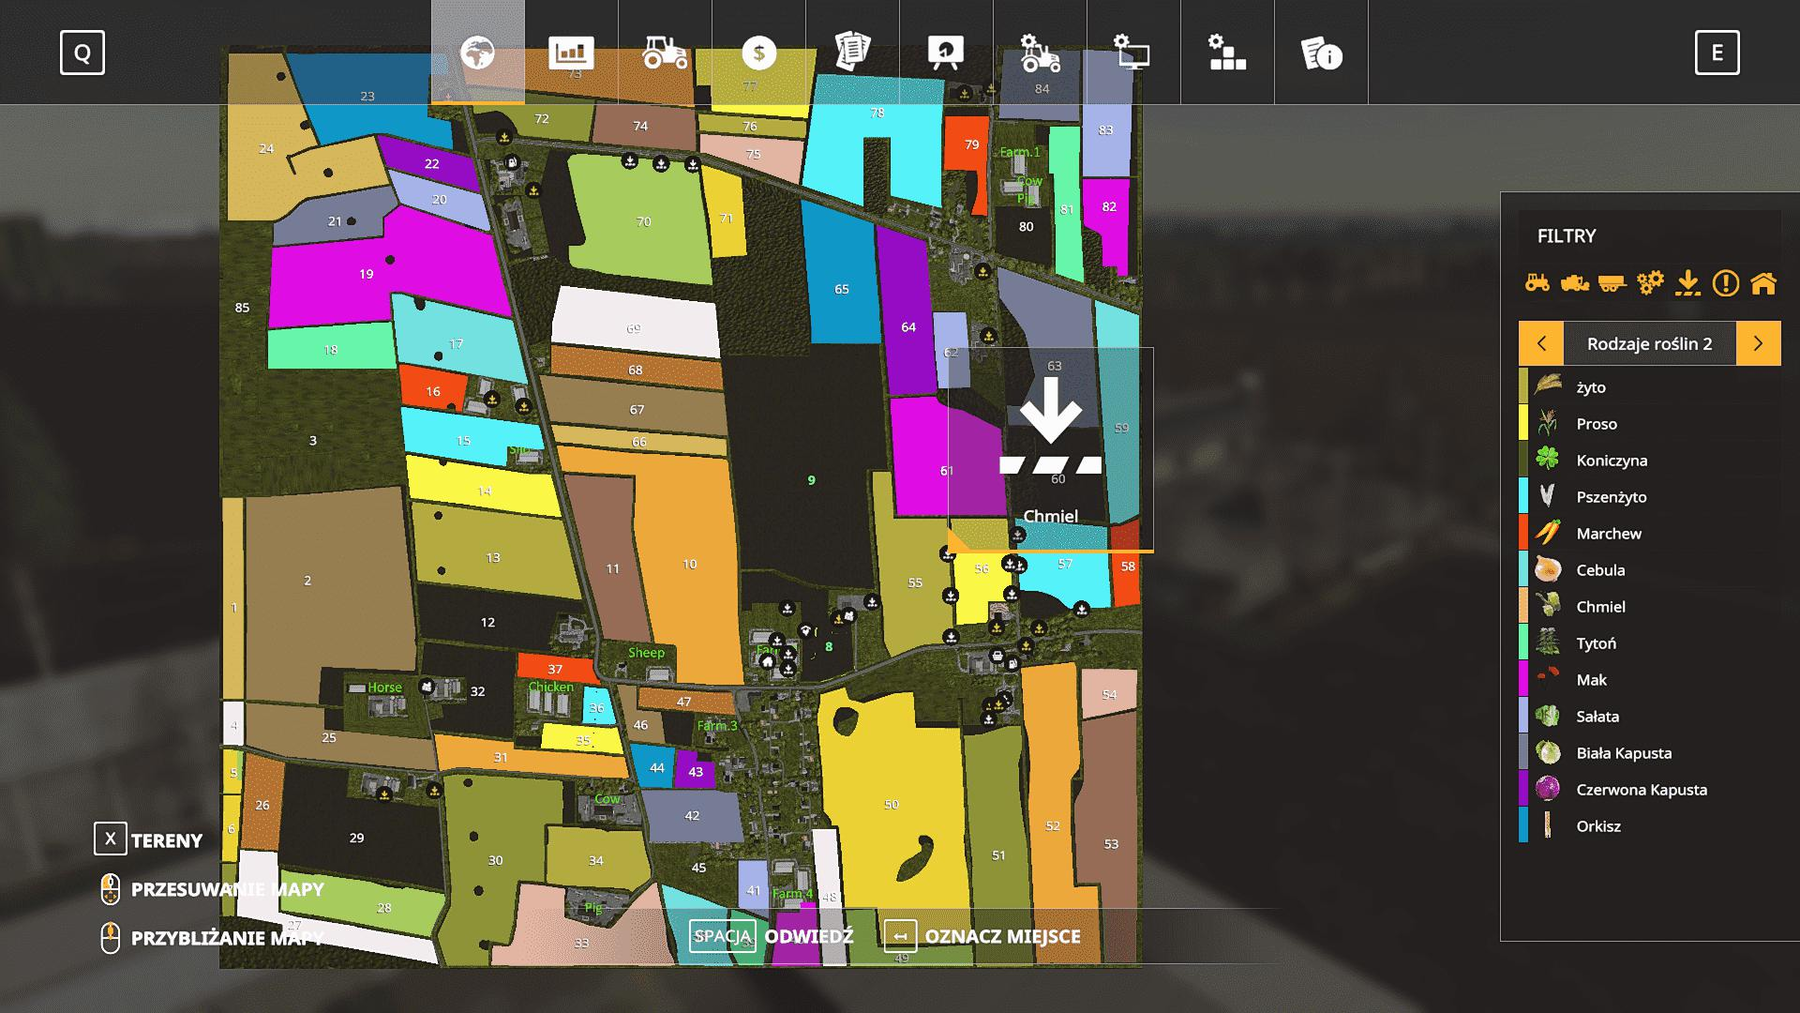The image size is (1800, 1013).
Task: Go to previous filter page left arrow
Action: 1541,343
